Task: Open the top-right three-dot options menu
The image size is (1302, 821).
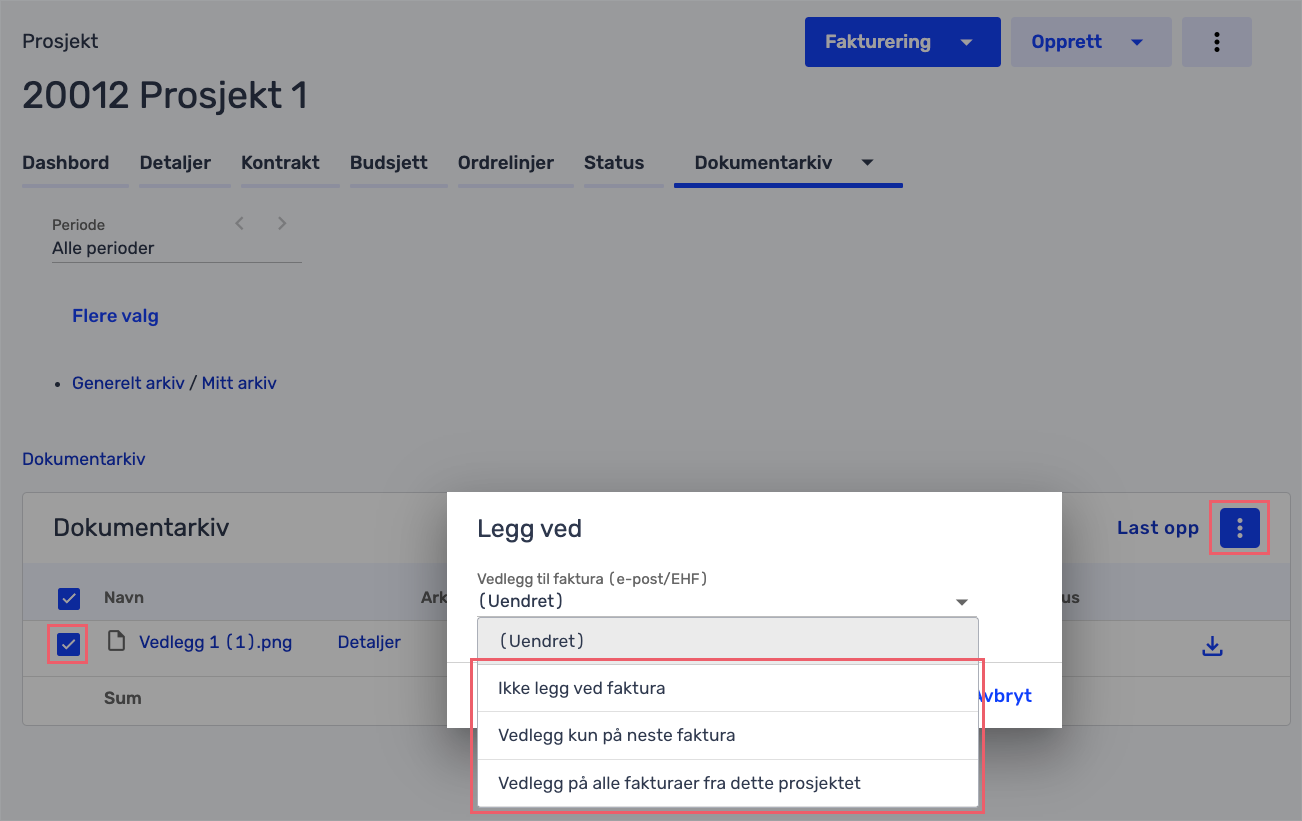Action: (1216, 42)
